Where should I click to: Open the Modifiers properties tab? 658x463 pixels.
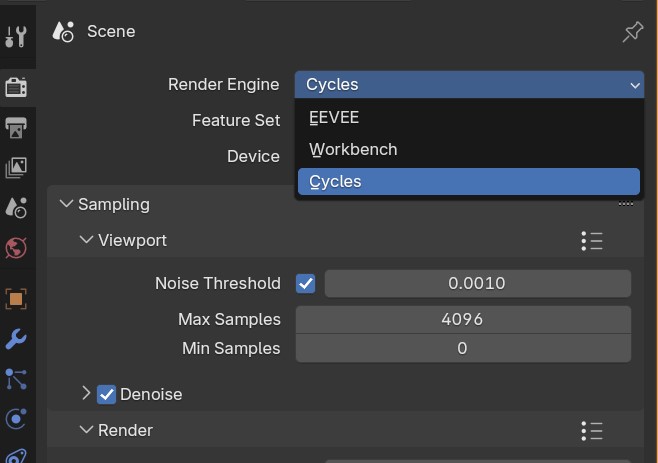coord(16,339)
